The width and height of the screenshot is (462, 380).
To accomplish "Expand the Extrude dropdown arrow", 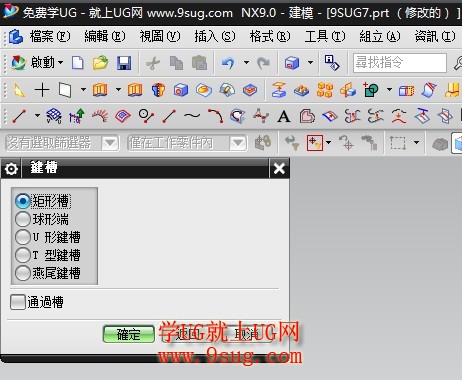I will (118, 89).
